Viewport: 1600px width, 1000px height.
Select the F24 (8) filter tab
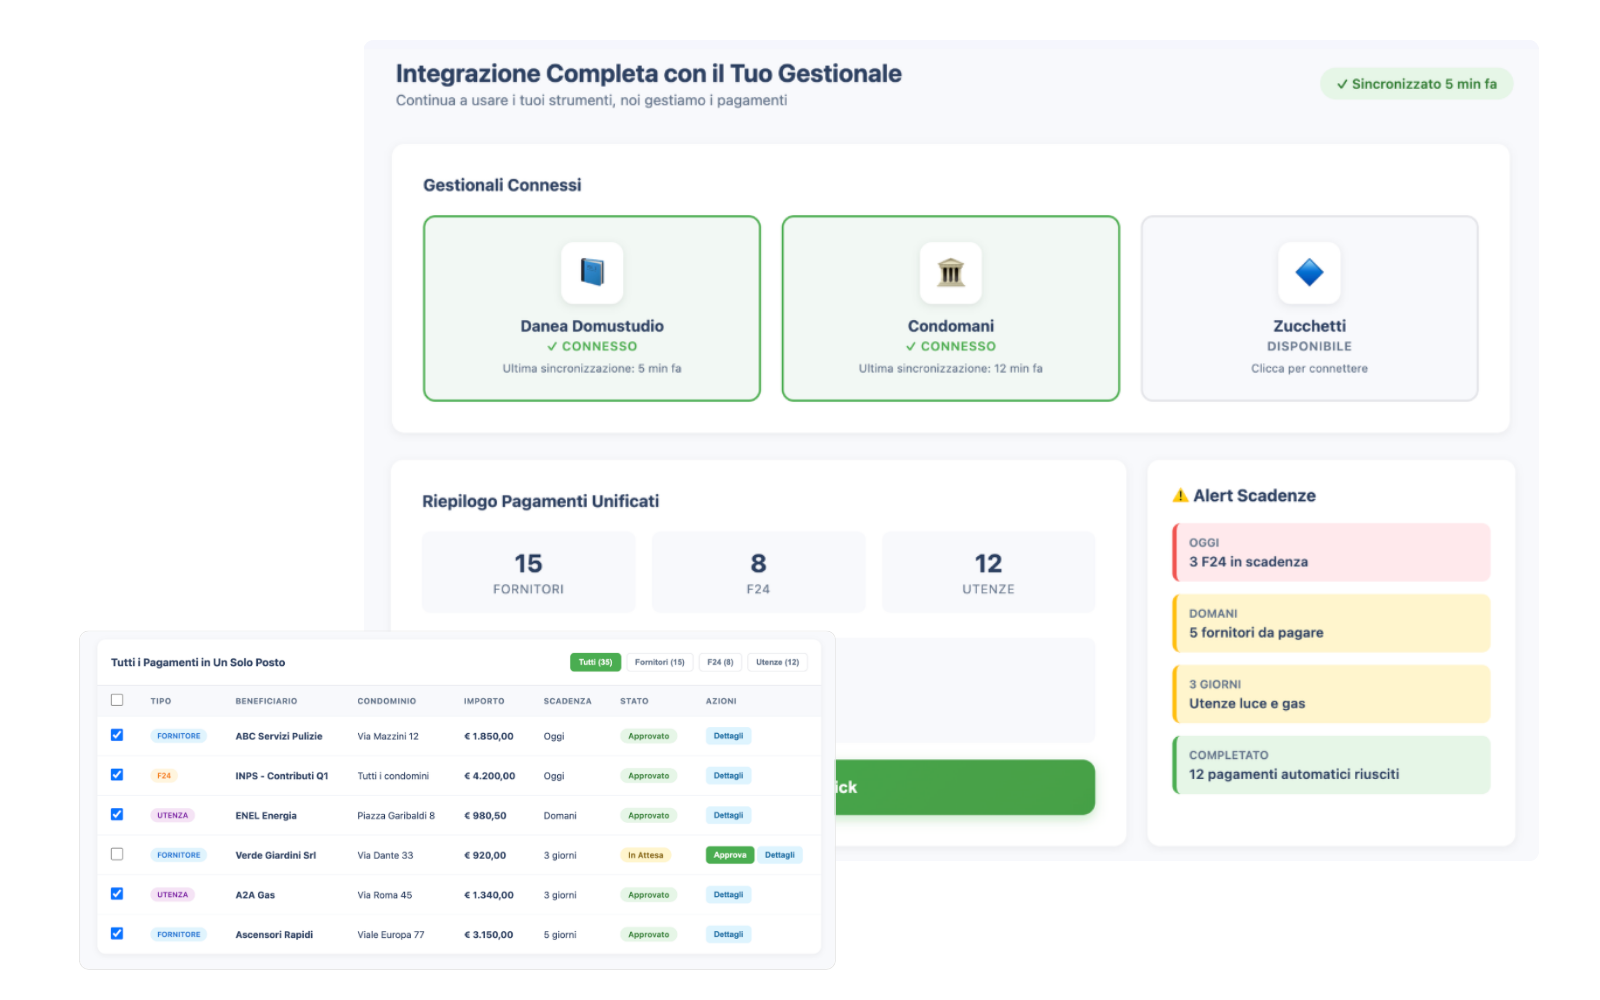pos(720,662)
